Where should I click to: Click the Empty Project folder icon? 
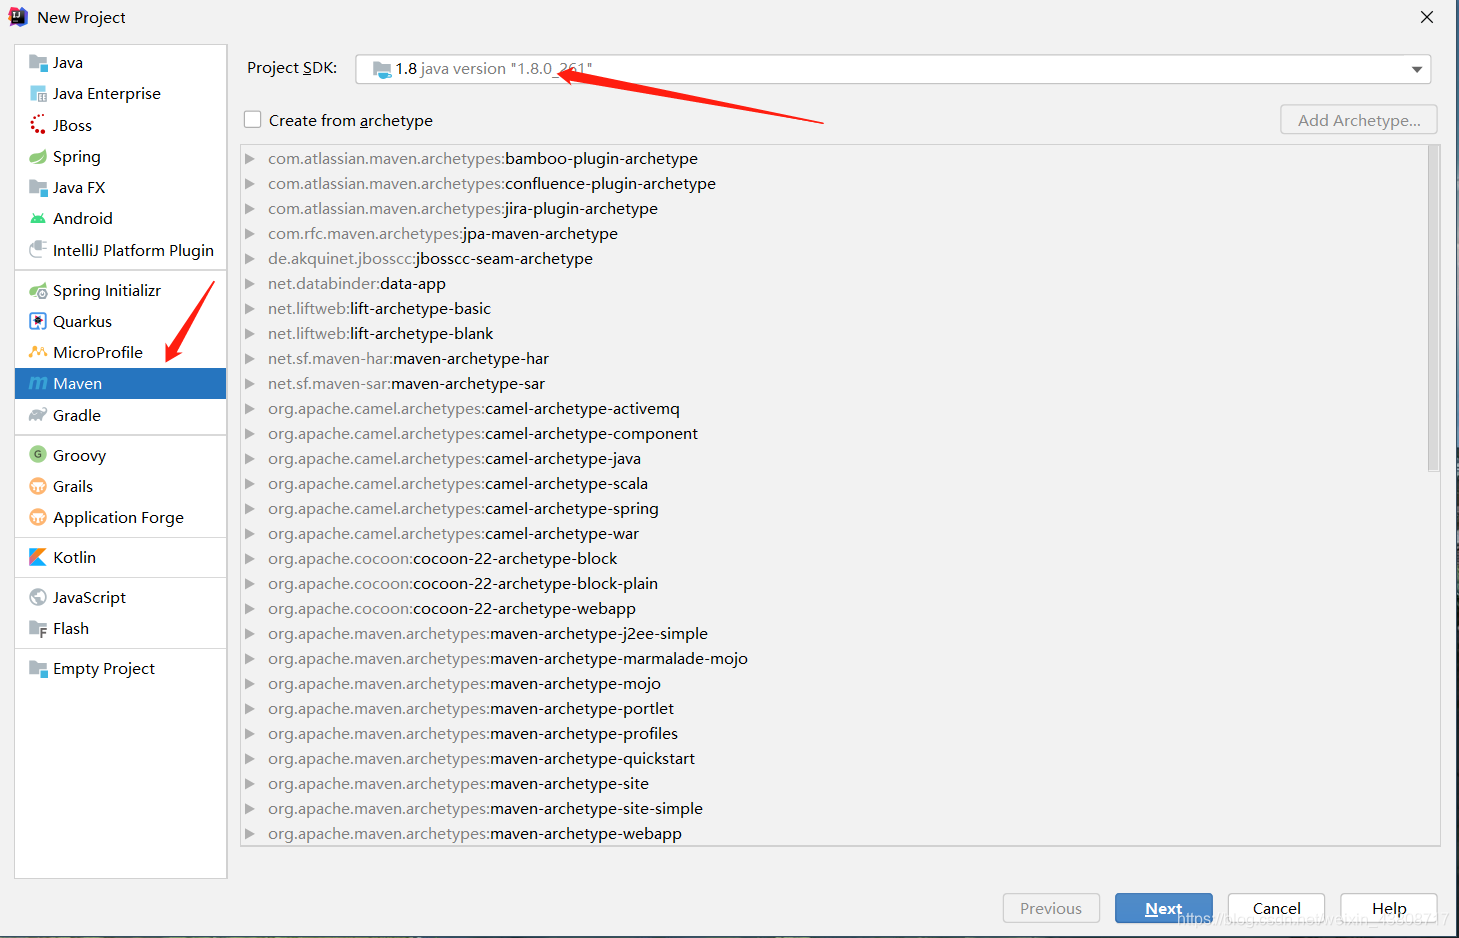tap(38, 669)
